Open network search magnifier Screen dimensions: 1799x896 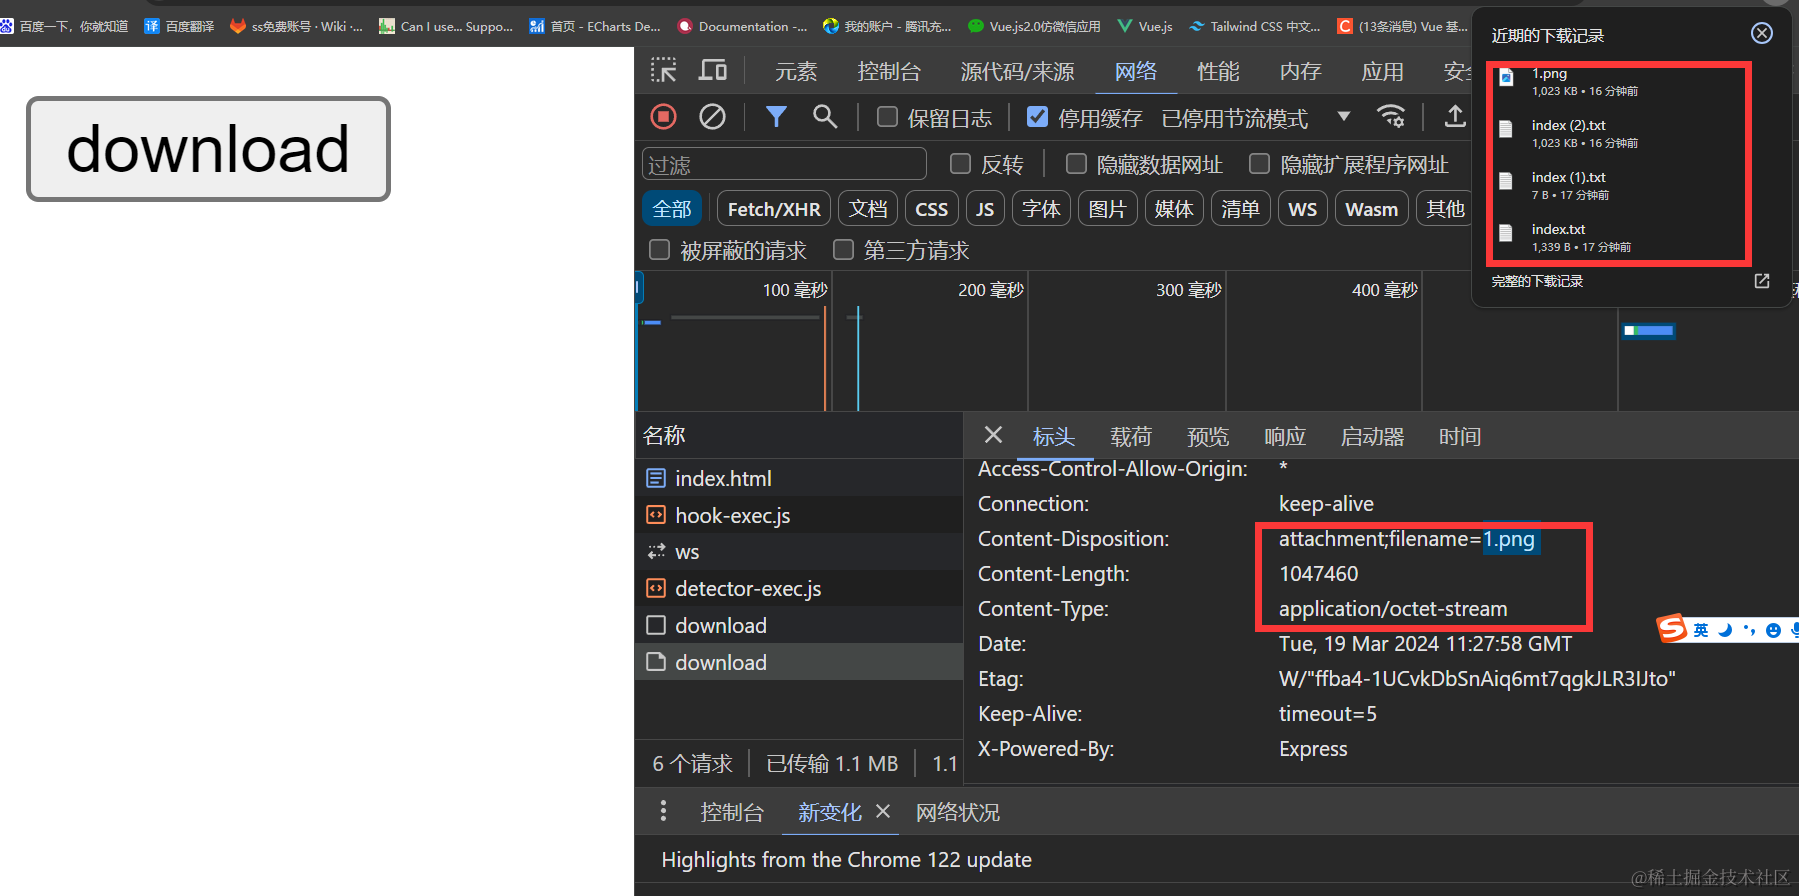click(825, 117)
